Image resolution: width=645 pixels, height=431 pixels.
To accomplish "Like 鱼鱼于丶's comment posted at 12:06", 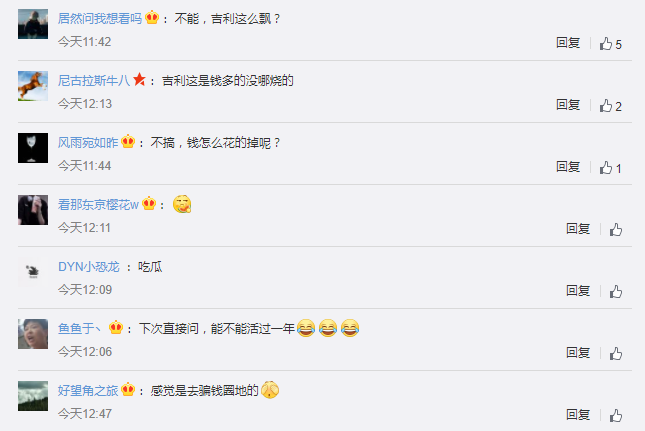I will [615, 353].
